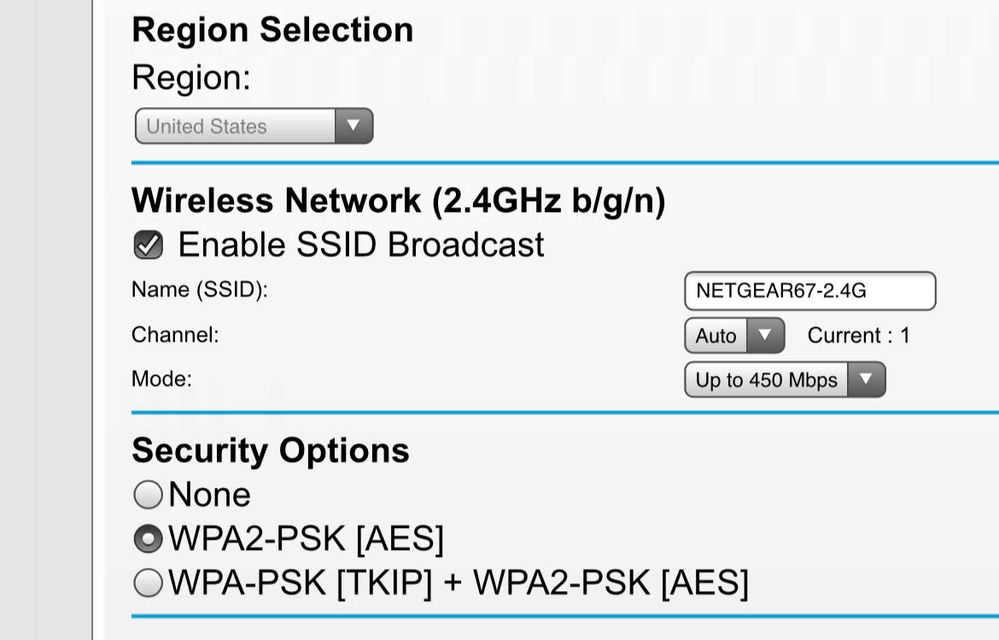Choose the WPA2-PSK [AES] radio button

coord(148,539)
